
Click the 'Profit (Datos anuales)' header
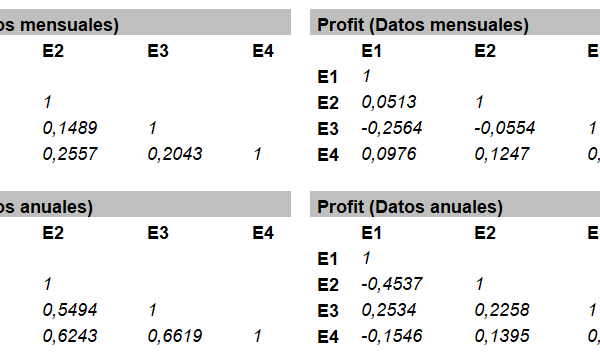(410, 207)
